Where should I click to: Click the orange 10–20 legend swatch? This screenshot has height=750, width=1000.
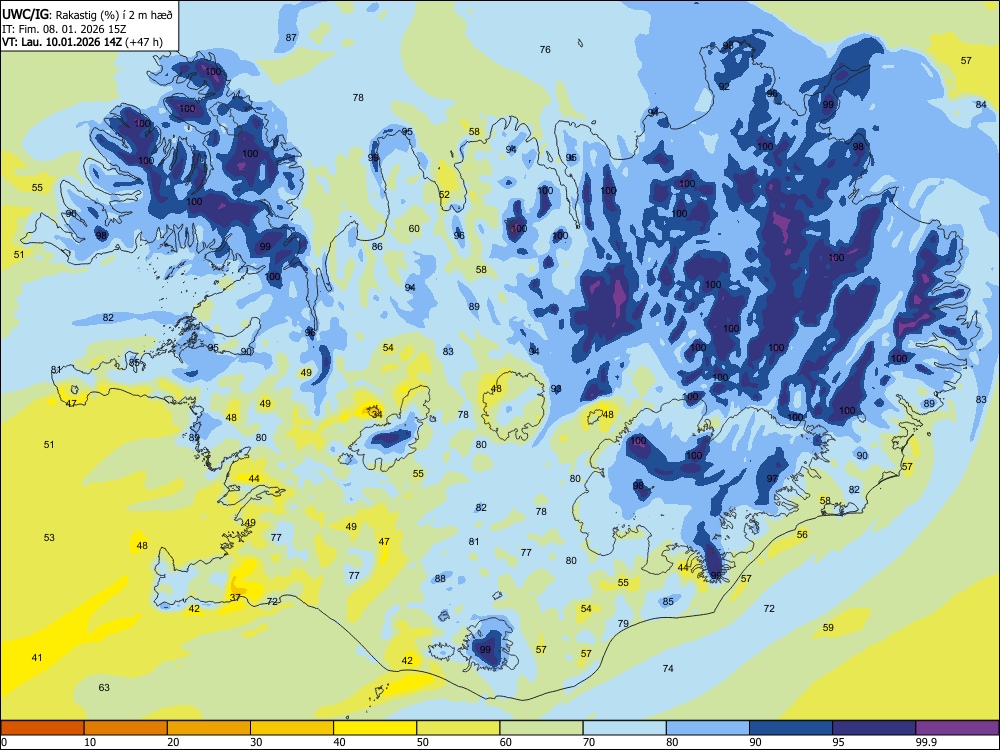pos(126,728)
